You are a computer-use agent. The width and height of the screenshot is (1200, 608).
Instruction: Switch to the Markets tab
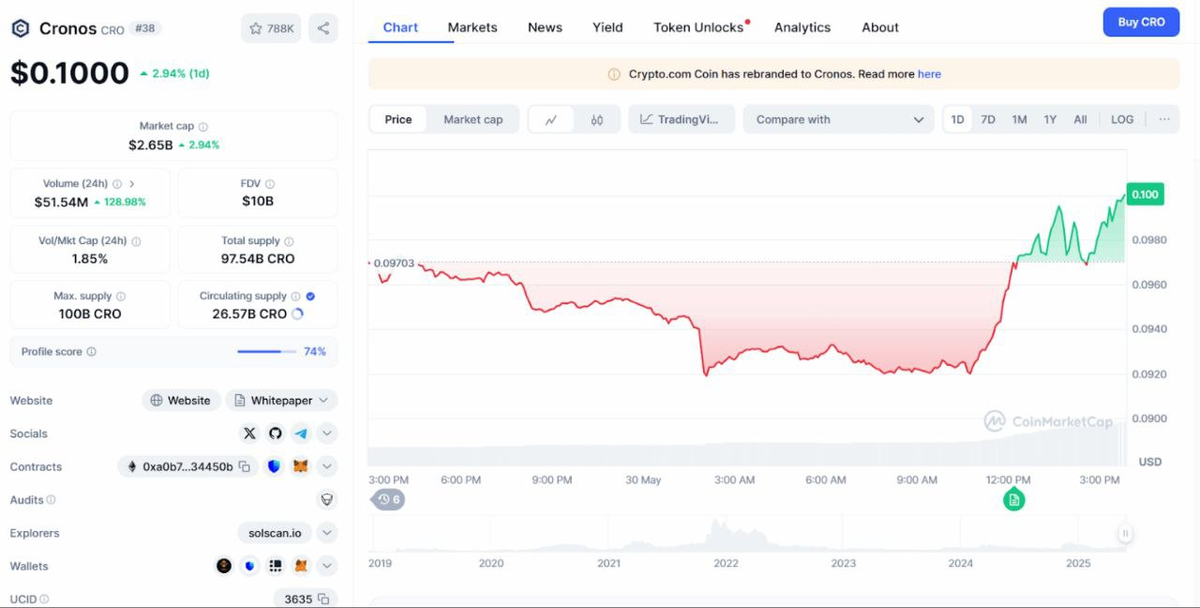point(472,27)
